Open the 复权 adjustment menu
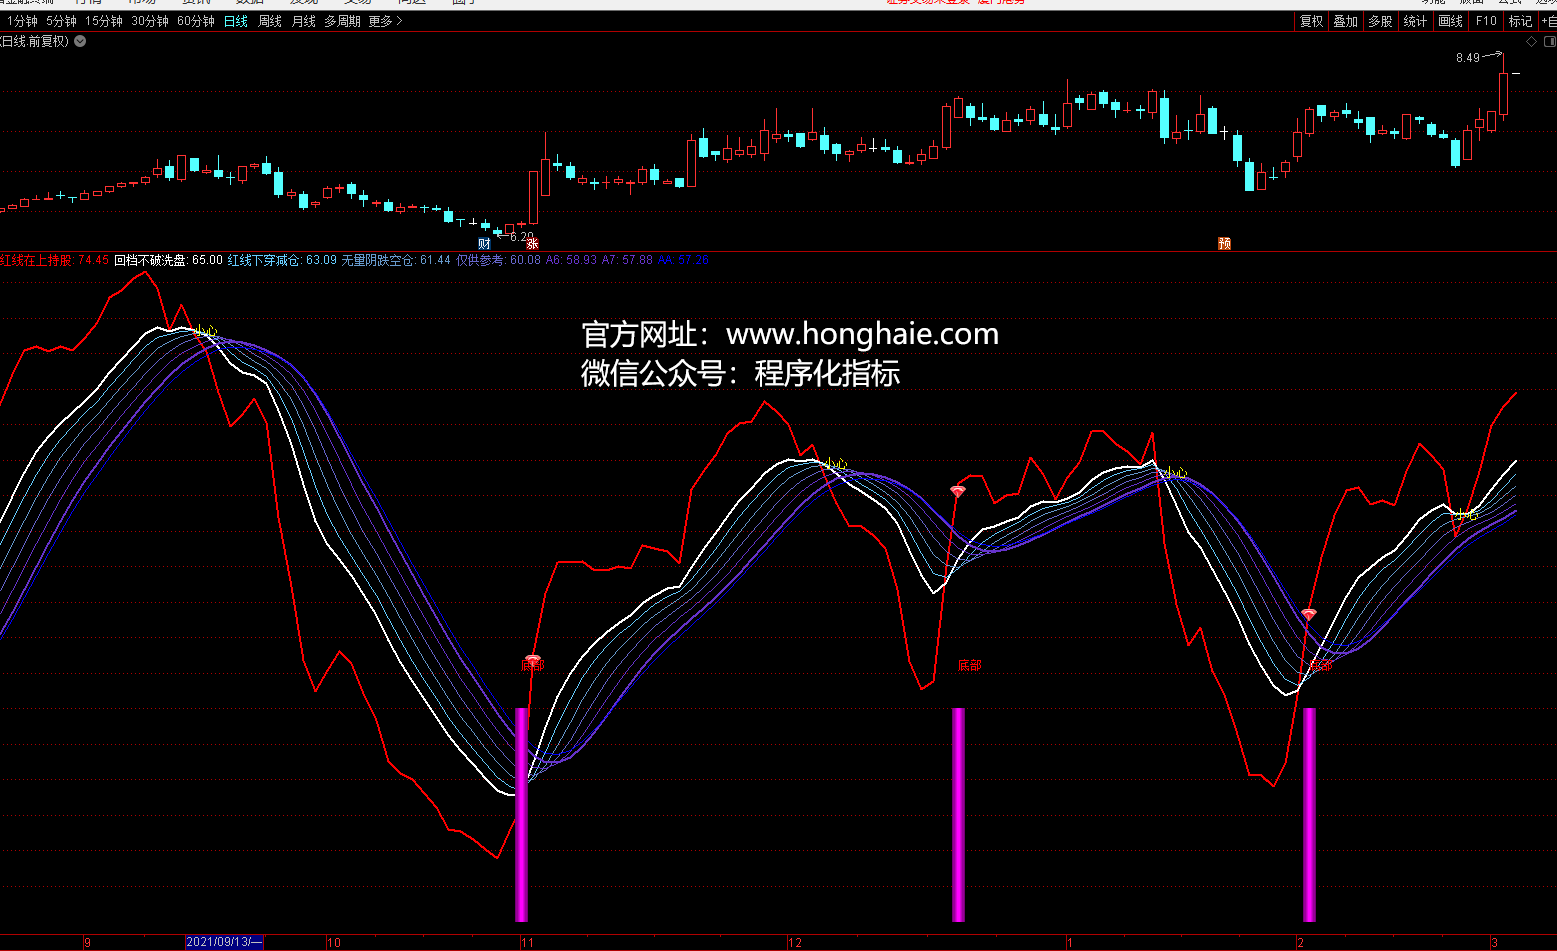This screenshot has width=1557, height=951. [1311, 21]
